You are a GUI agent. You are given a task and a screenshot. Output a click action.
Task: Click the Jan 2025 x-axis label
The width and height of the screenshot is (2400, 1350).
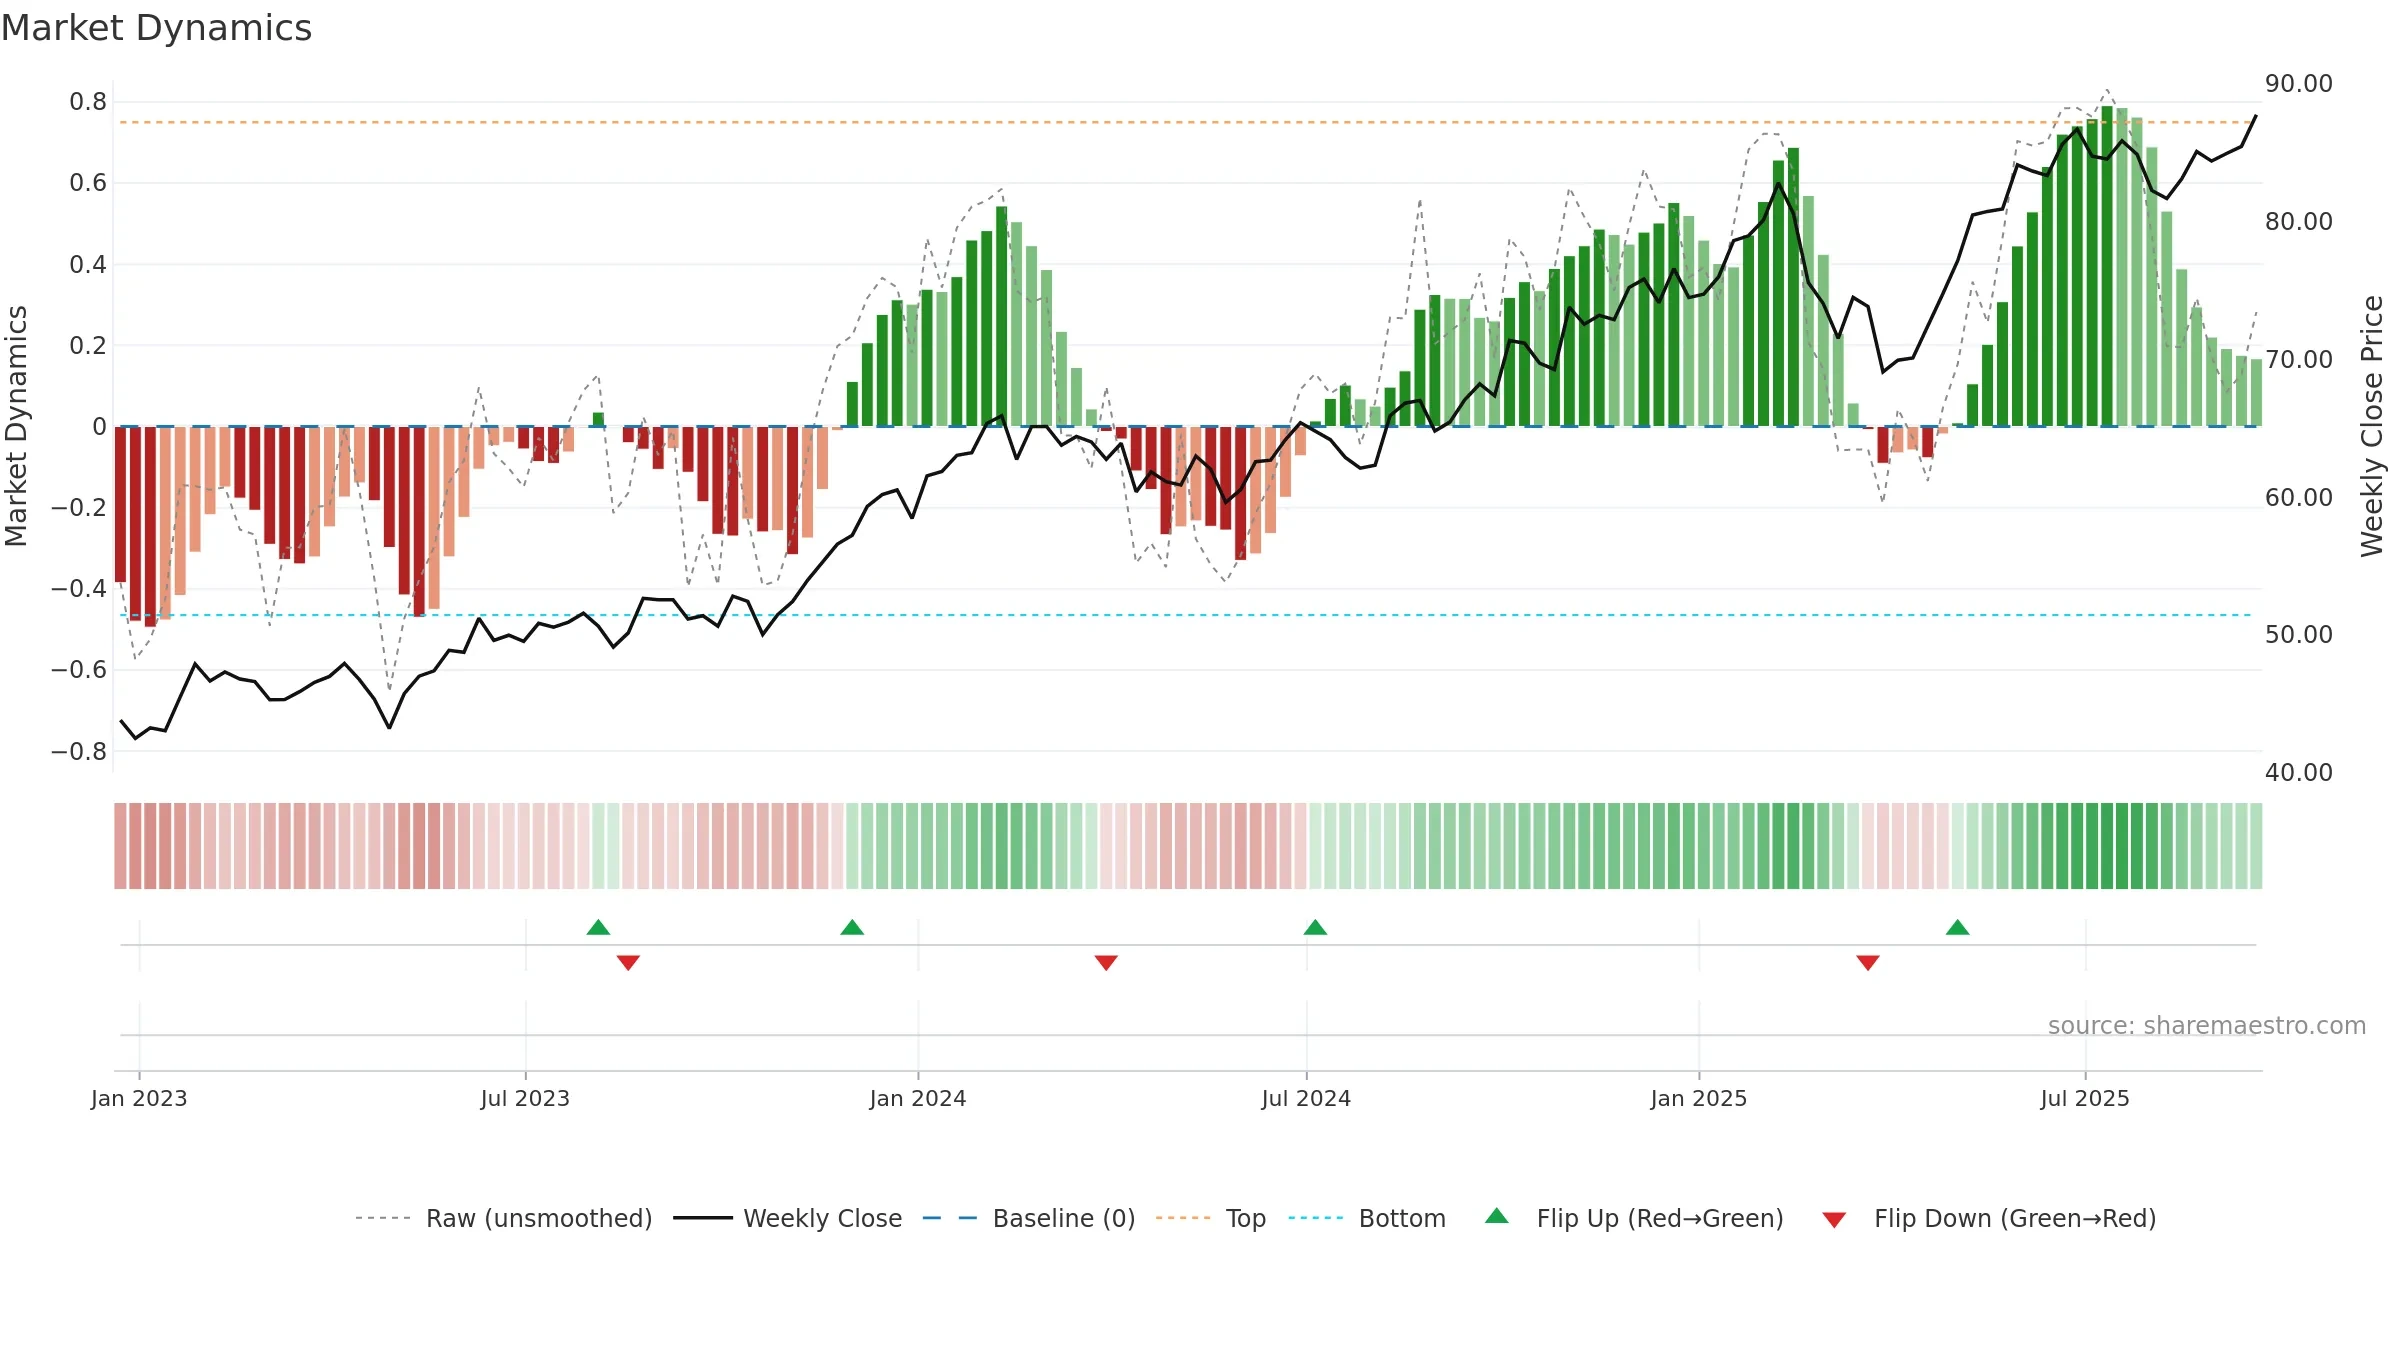click(1699, 1098)
